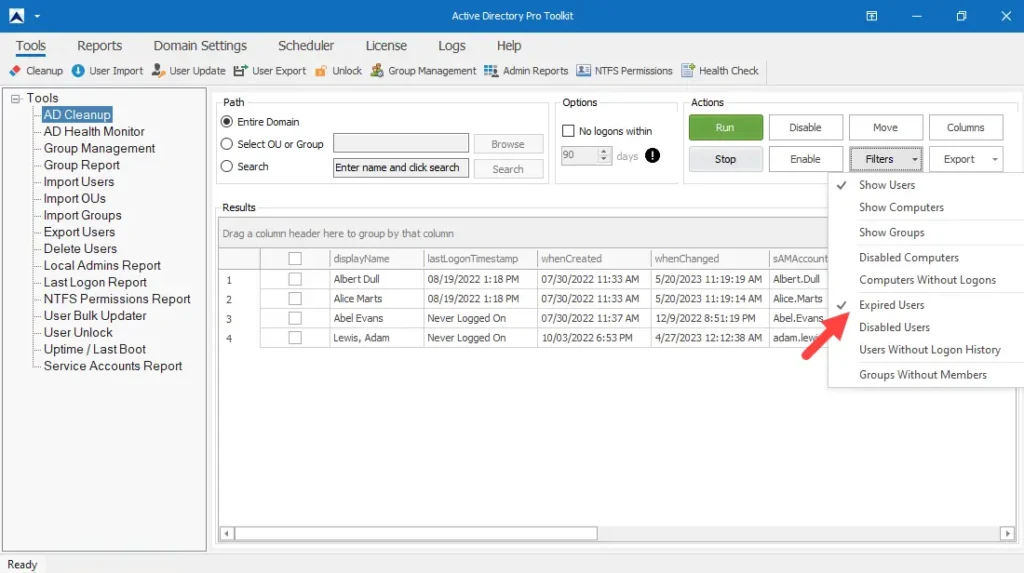Screen dimensions: 1024x573
Task: Choose Computers Without Logons filter
Action: (x=925, y=280)
